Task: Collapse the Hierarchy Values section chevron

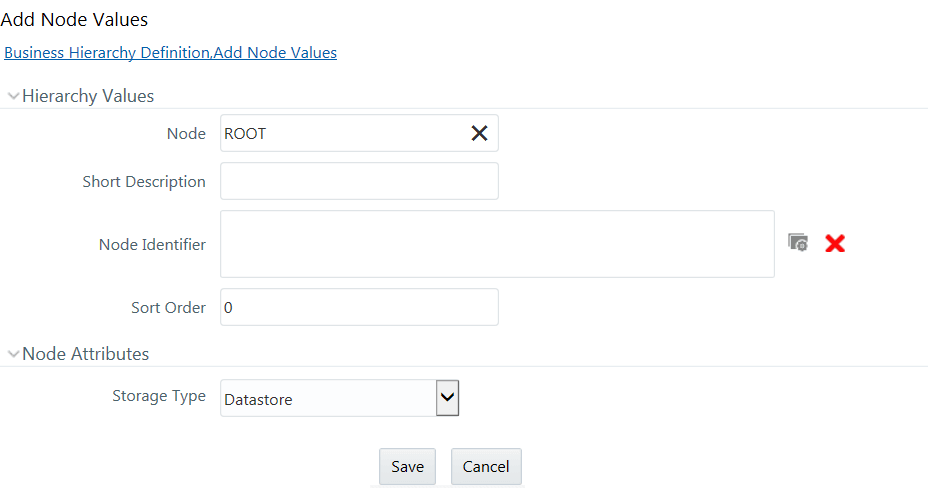Action: pos(13,96)
